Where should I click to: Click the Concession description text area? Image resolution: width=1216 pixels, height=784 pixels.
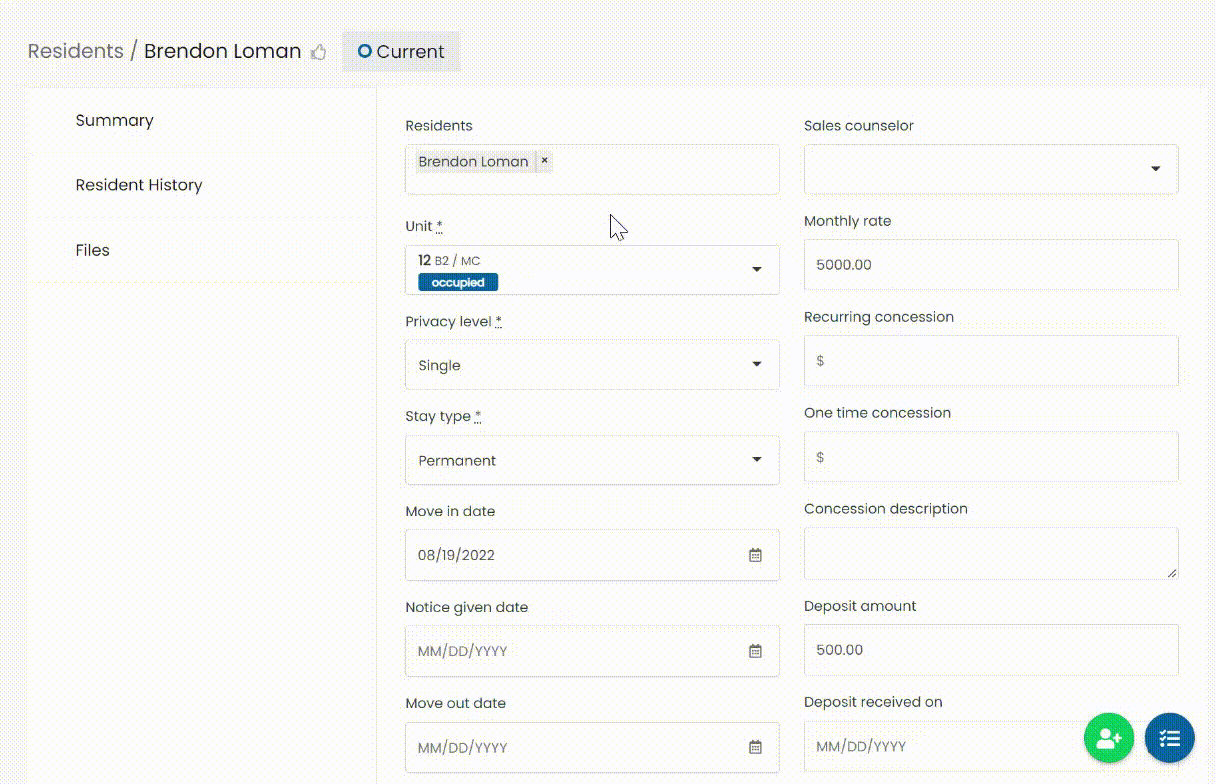click(991, 553)
